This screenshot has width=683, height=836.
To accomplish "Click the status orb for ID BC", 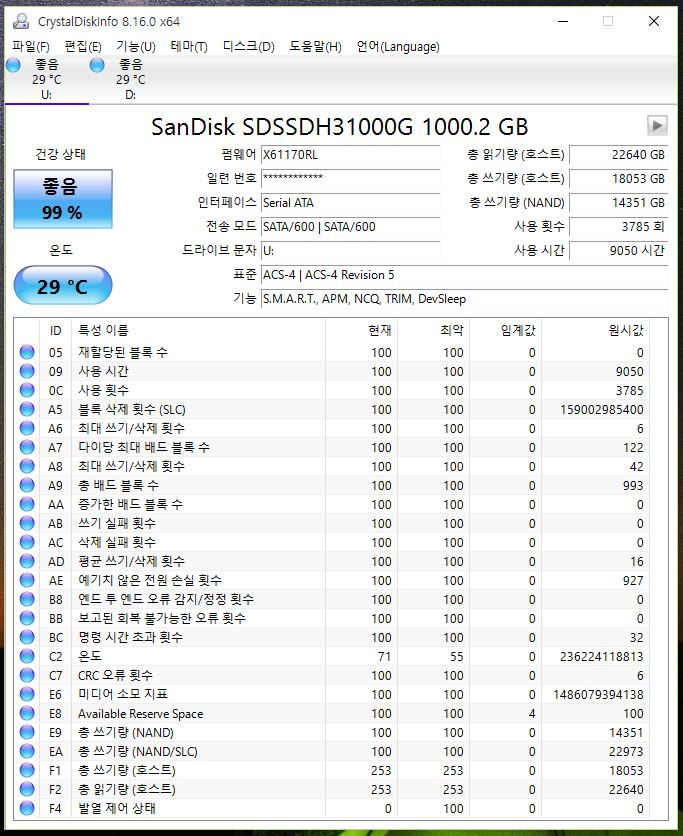I will tap(27, 637).
